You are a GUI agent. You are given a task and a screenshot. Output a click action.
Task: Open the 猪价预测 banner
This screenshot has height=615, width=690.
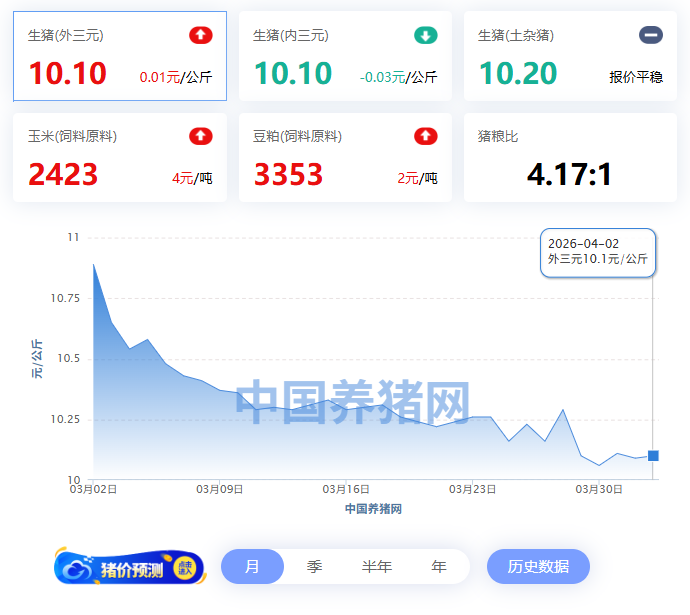130,568
